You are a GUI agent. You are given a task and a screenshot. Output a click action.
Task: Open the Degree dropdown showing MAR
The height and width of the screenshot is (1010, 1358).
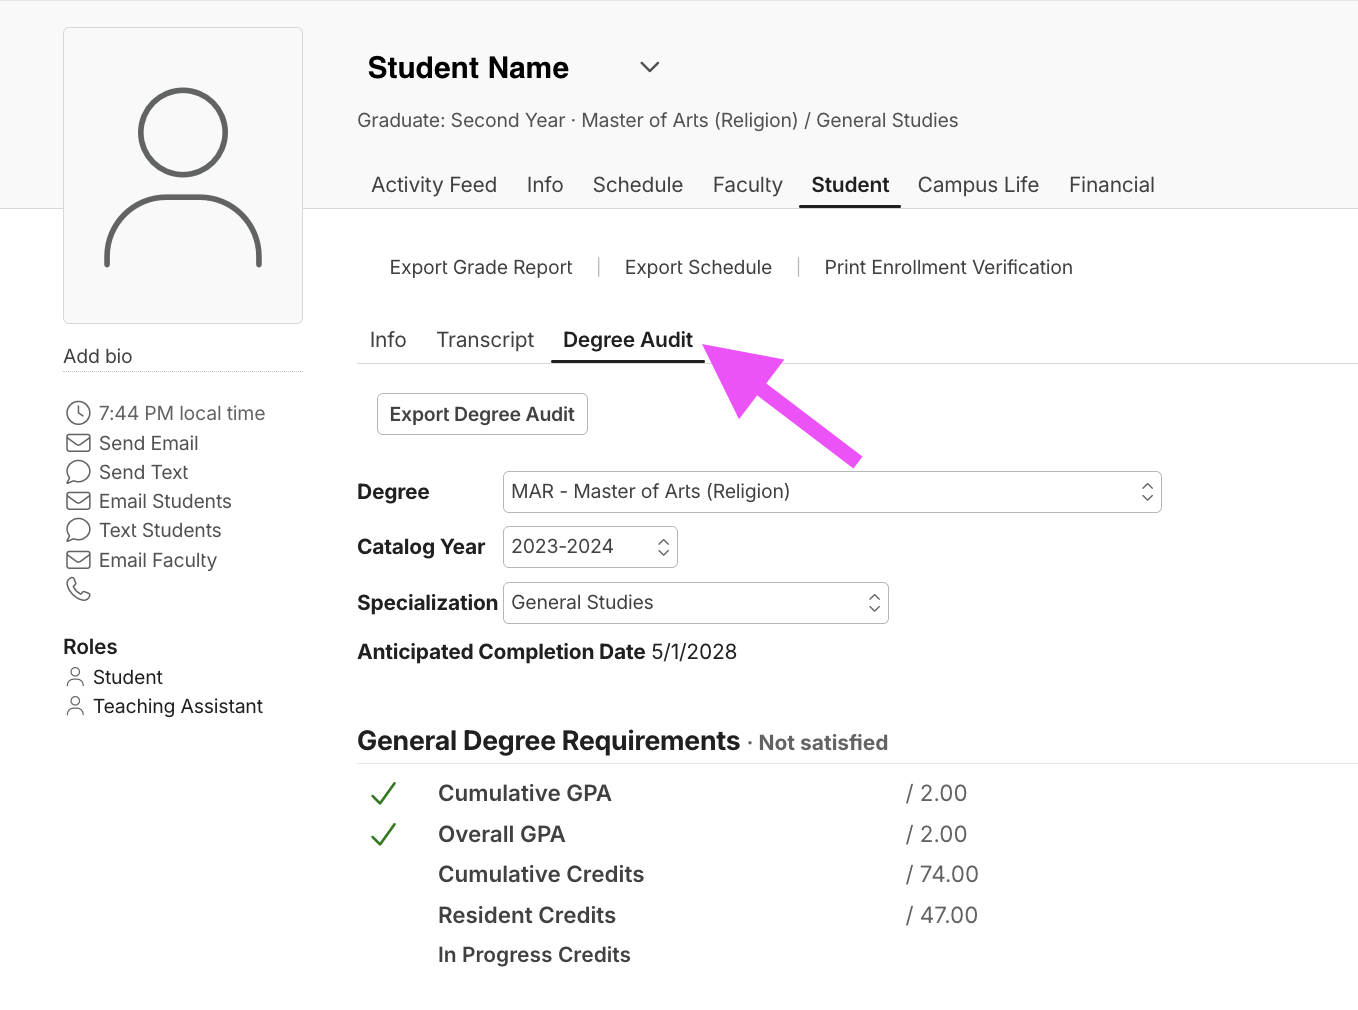coord(832,492)
